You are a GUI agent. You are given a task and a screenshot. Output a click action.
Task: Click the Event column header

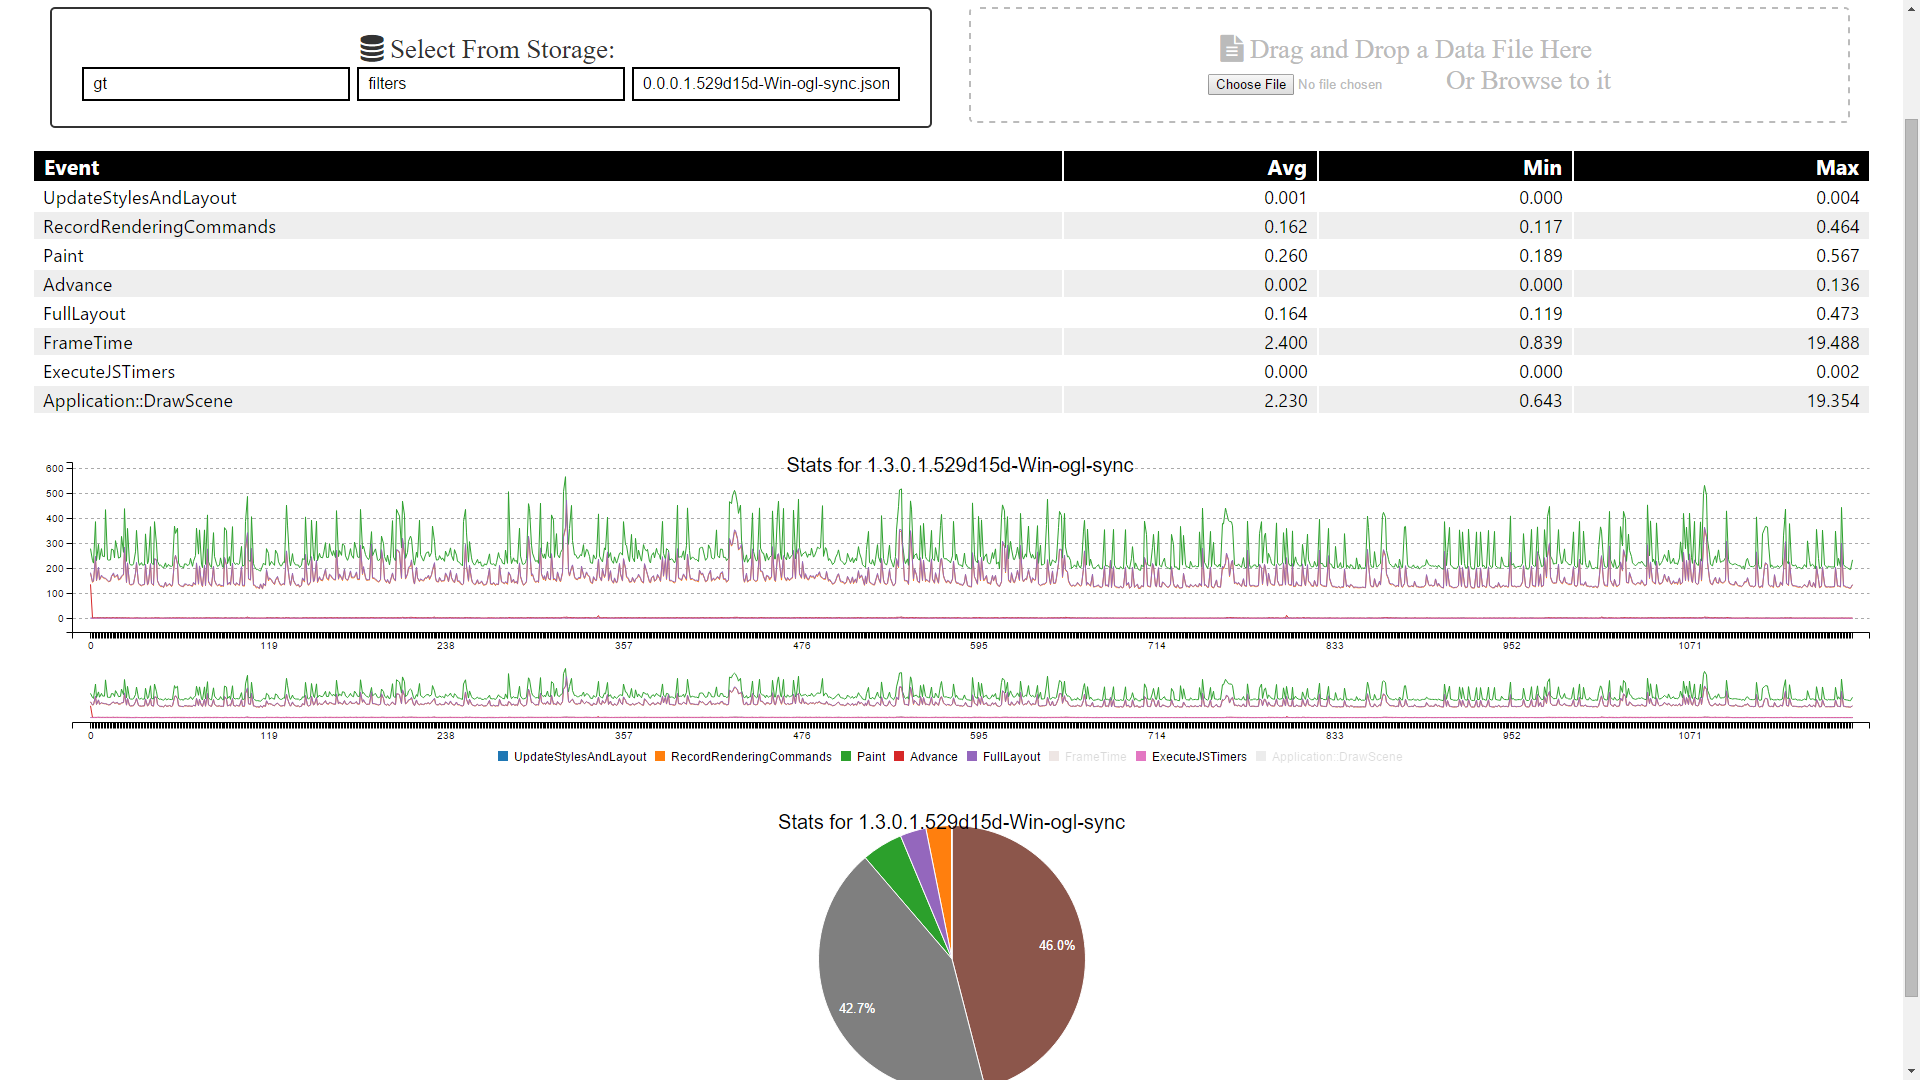pyautogui.click(x=71, y=167)
